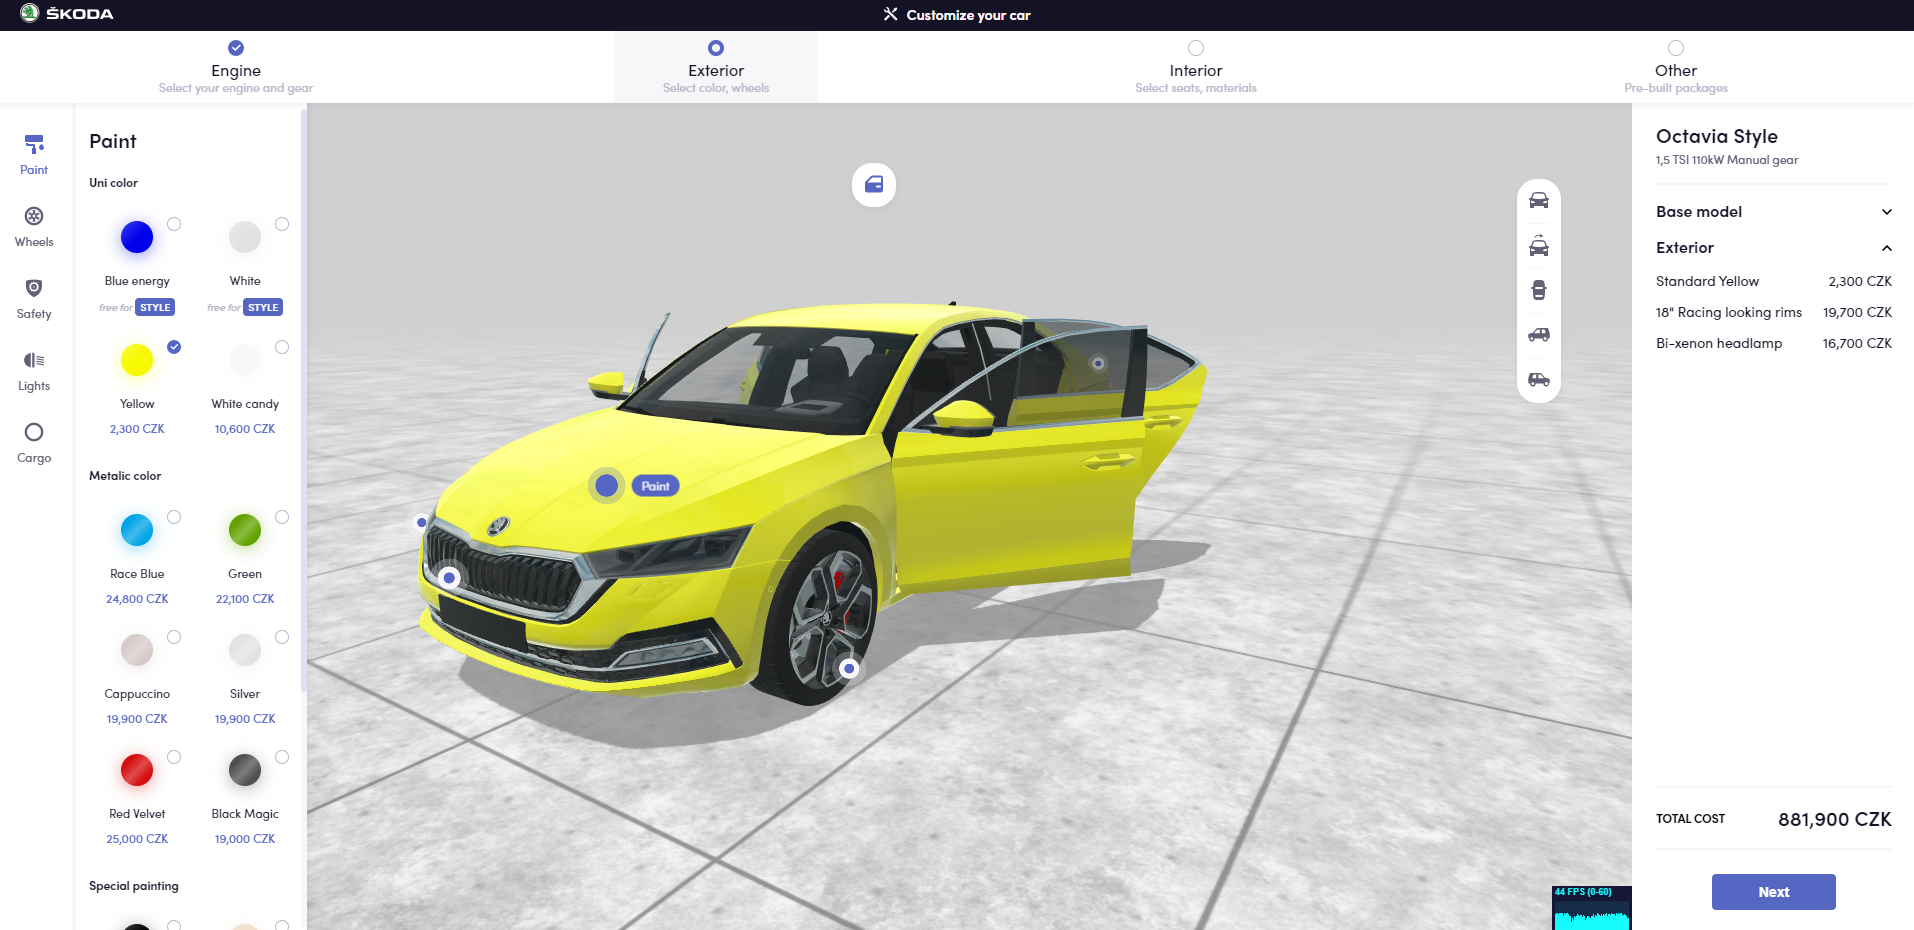
Task: Switch to the top-down car view icon
Action: (1539, 290)
